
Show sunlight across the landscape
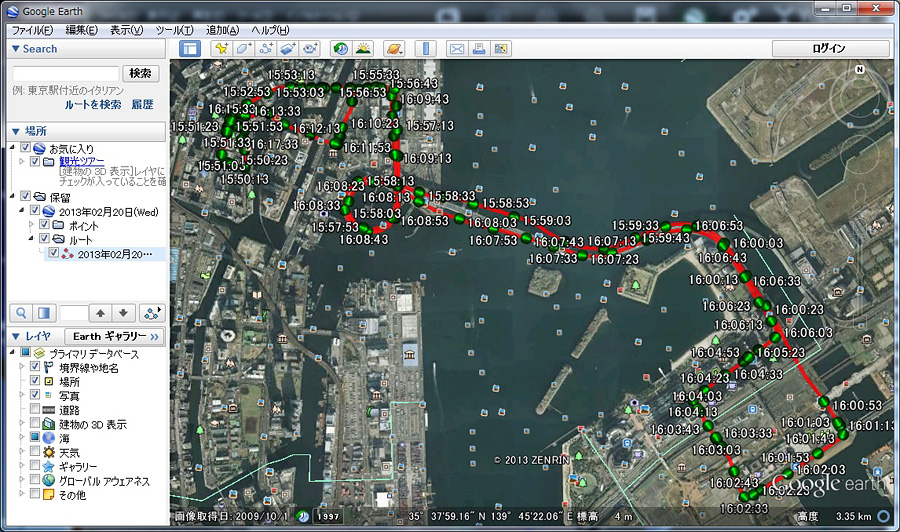pyautogui.click(x=363, y=49)
